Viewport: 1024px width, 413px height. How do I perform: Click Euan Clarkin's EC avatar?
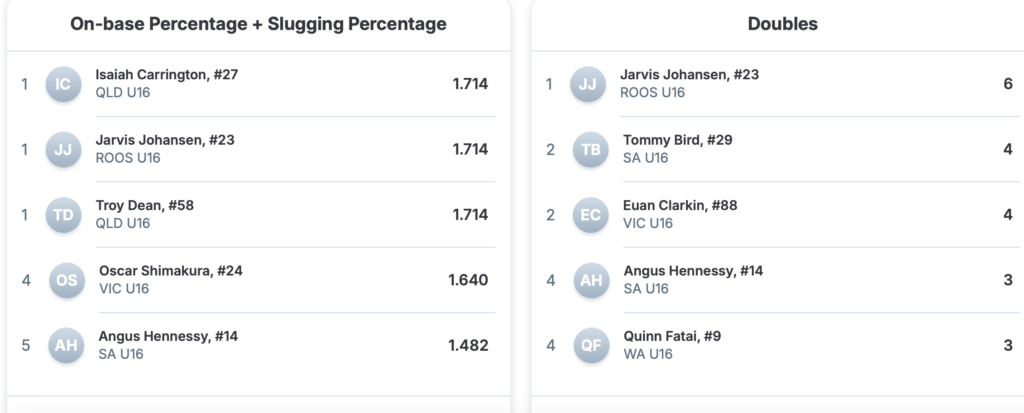(590, 214)
